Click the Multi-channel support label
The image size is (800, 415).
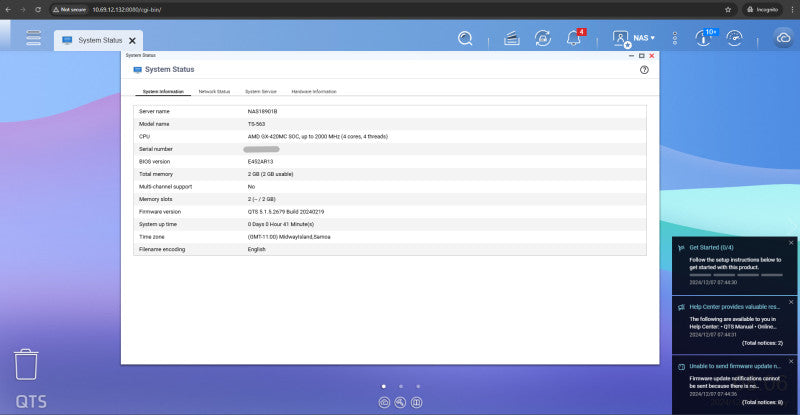coord(165,187)
